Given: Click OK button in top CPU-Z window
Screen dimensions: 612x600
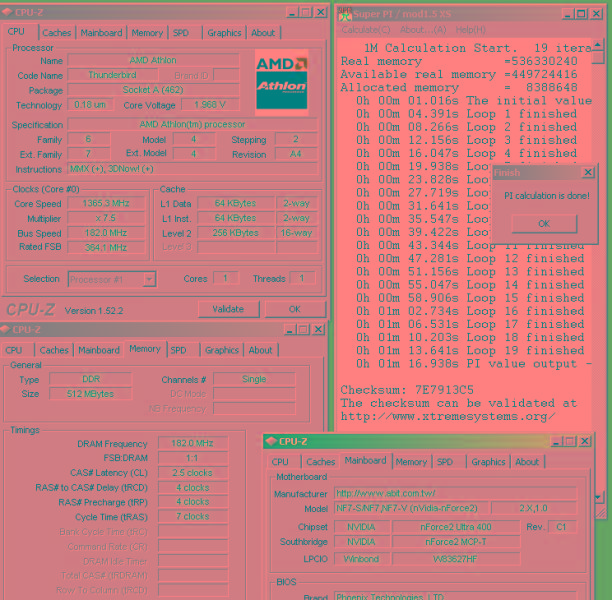Looking at the screenshot, I should 295,309.
